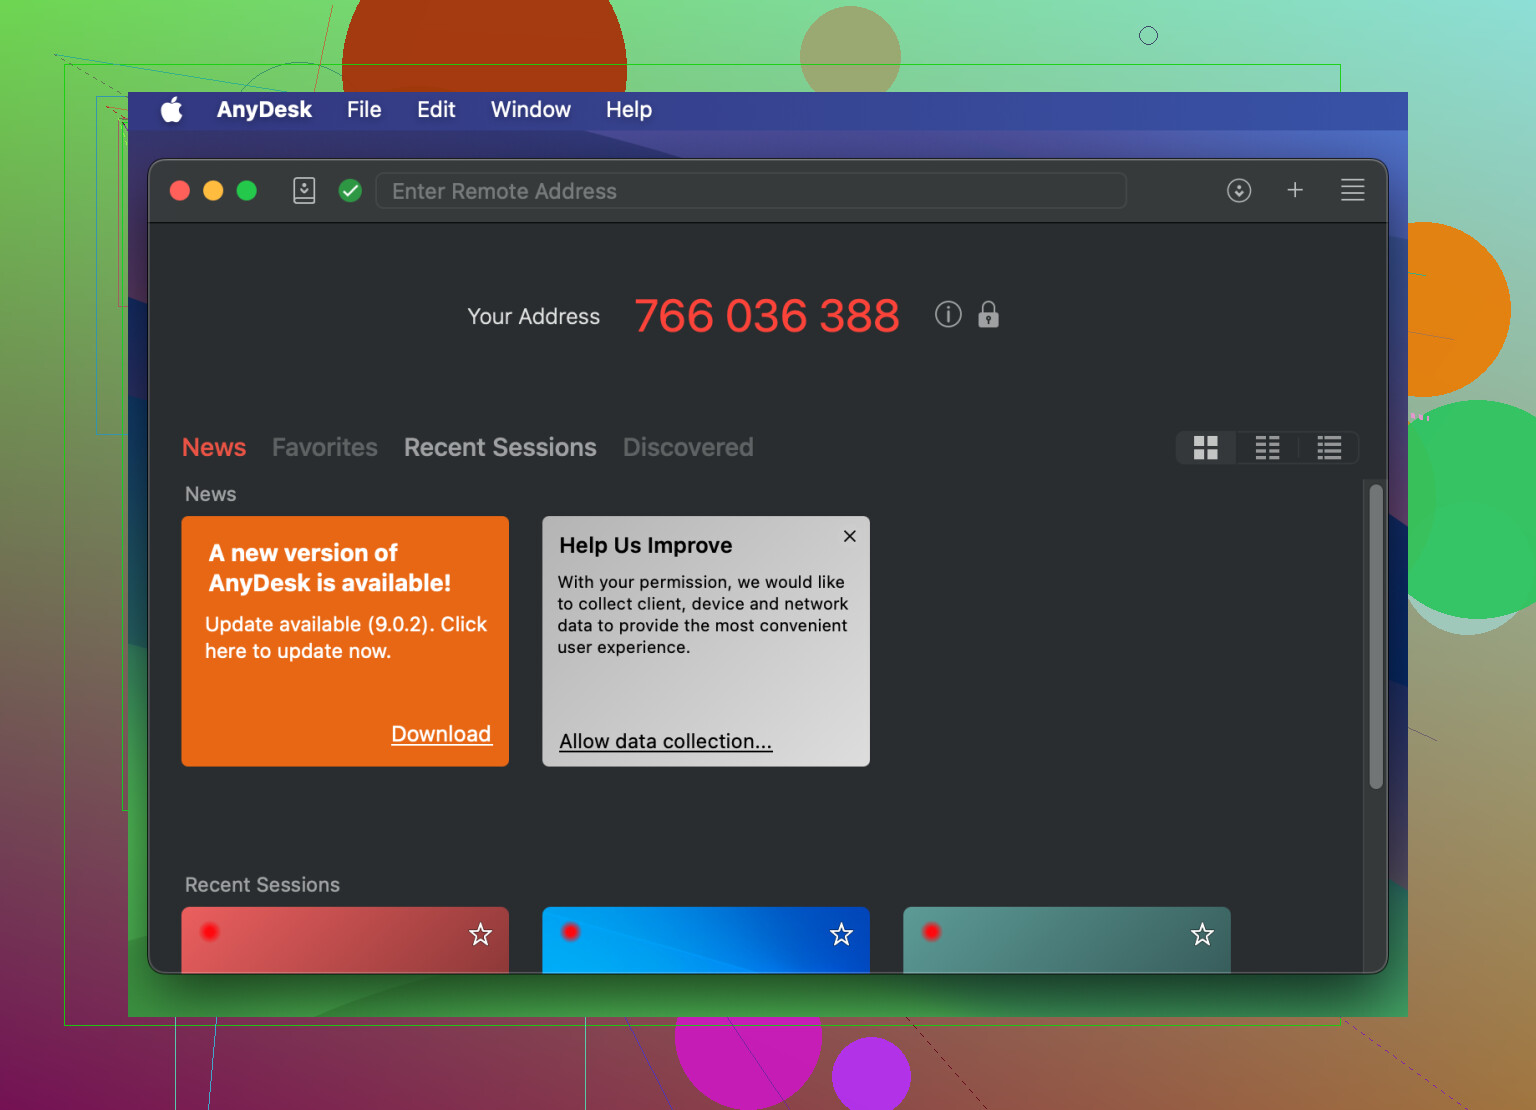Open the Window menu

(x=531, y=110)
